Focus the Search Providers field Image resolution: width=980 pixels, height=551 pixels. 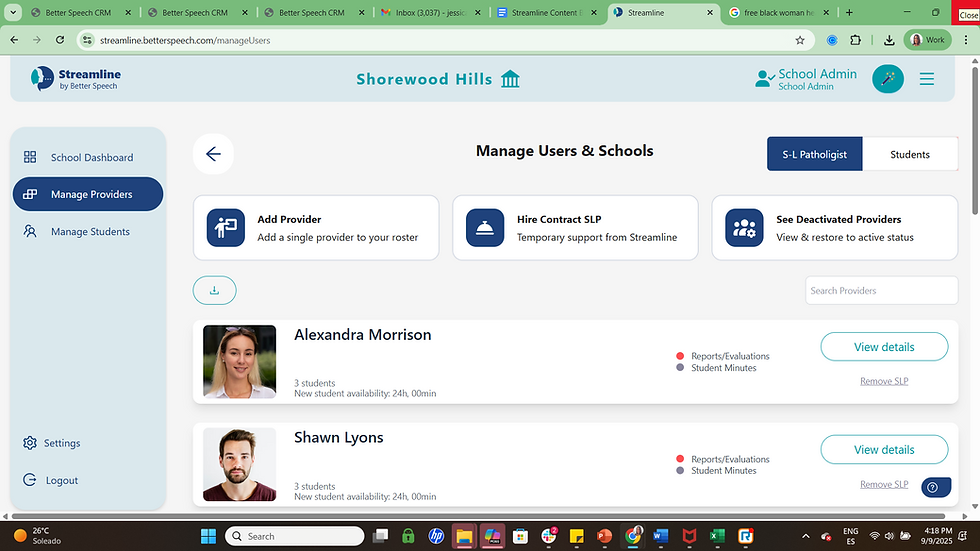(881, 290)
